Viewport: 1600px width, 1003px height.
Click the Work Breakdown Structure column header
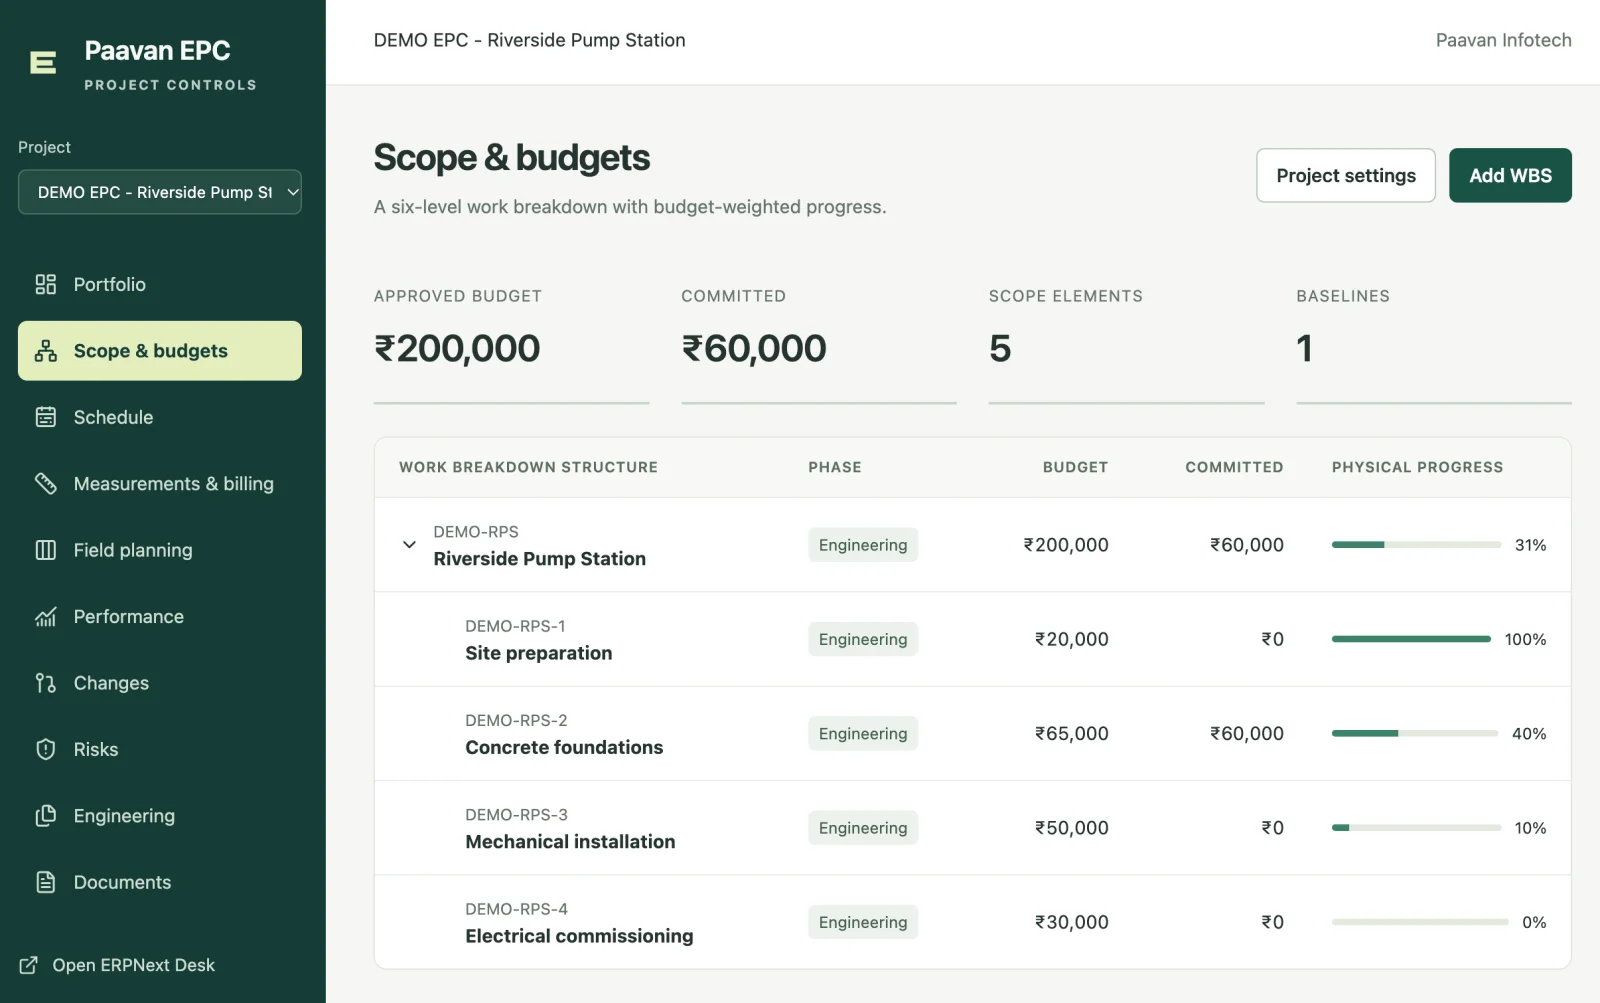528,467
